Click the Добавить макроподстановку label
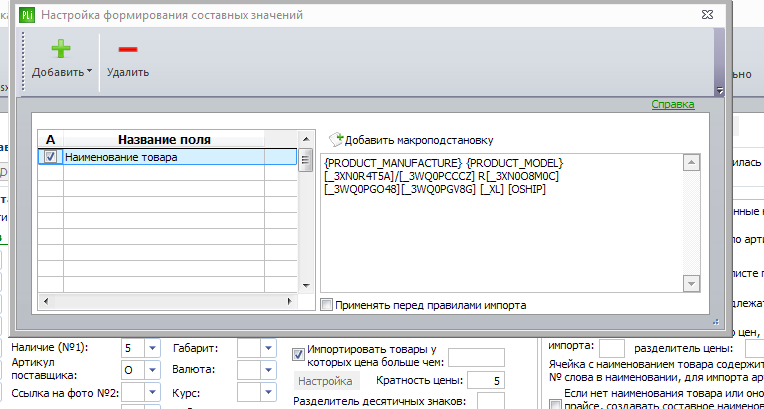Viewport: 764px width, 409px height. tap(419, 140)
